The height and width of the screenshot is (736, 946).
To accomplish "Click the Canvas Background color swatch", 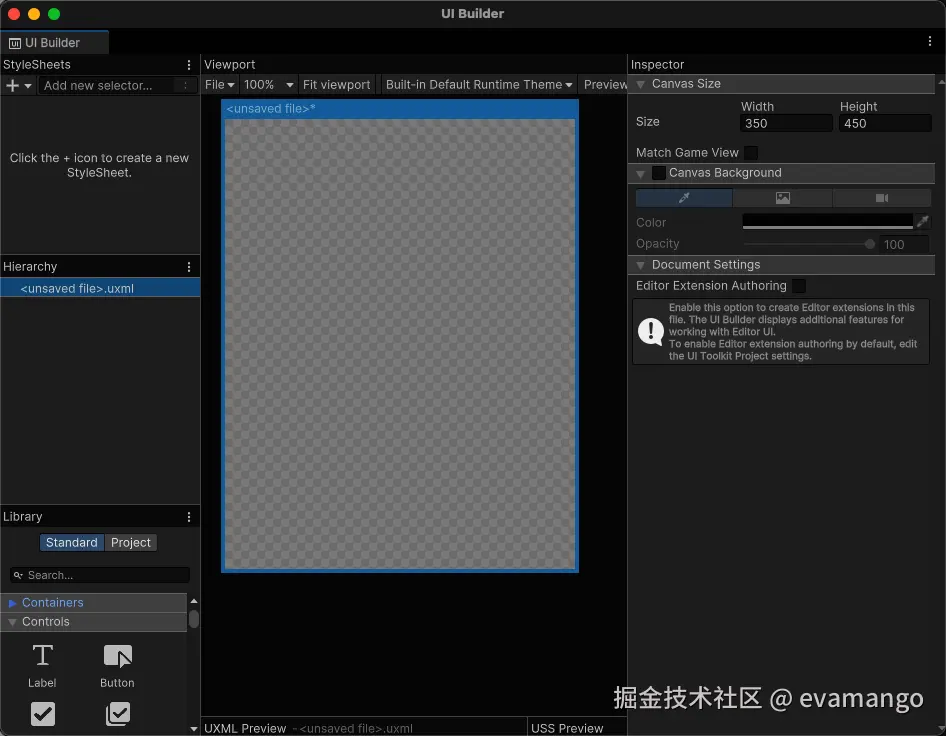I will 828,221.
